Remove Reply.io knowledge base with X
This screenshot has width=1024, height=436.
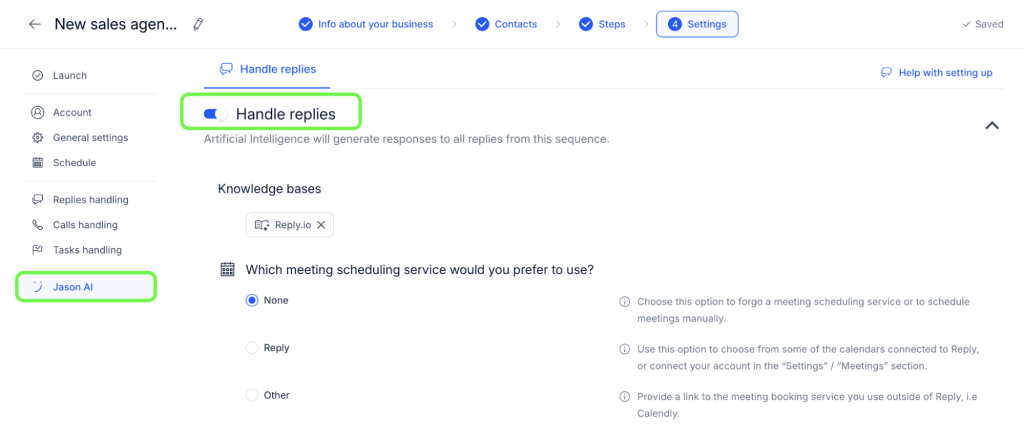pos(321,225)
